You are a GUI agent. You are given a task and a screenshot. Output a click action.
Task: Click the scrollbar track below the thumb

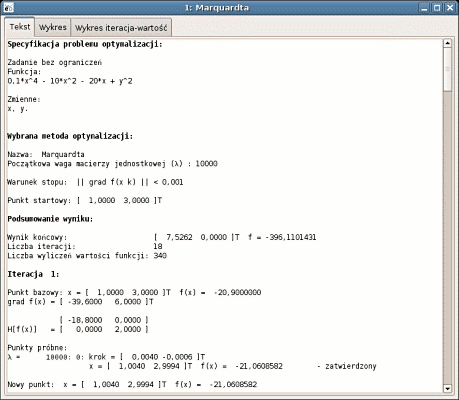click(447, 238)
